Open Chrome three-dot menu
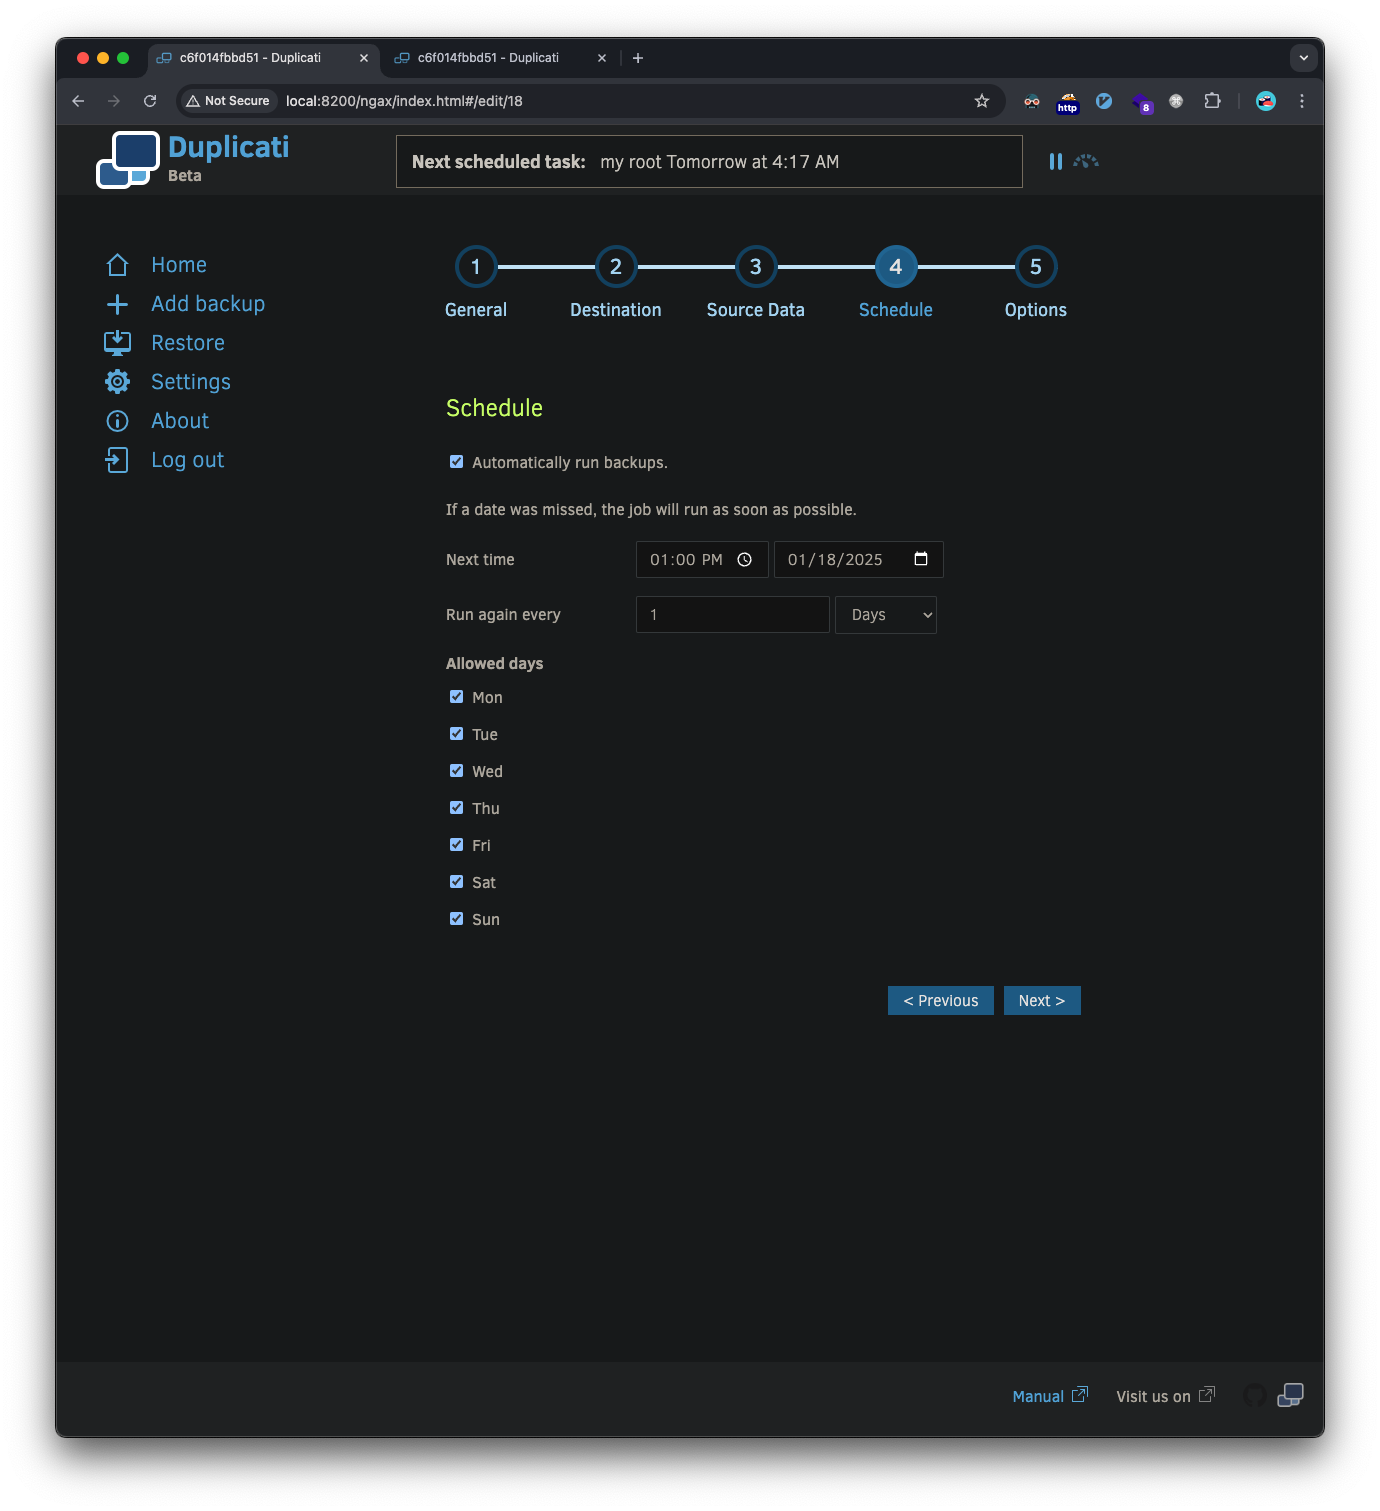The width and height of the screenshot is (1380, 1511). [x=1301, y=101]
